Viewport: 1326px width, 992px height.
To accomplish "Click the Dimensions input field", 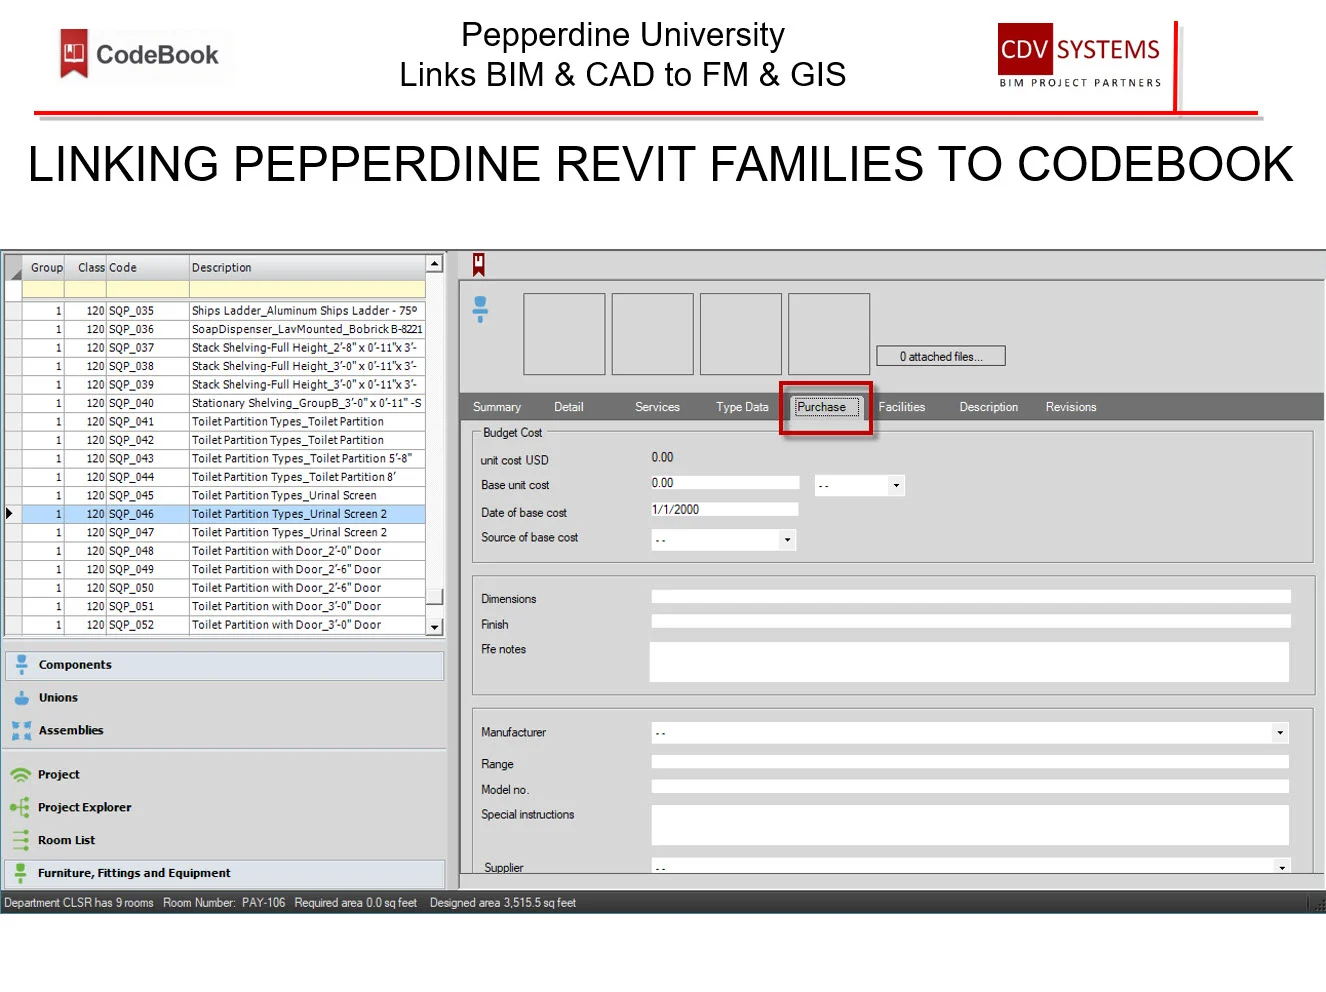I will pos(971,596).
